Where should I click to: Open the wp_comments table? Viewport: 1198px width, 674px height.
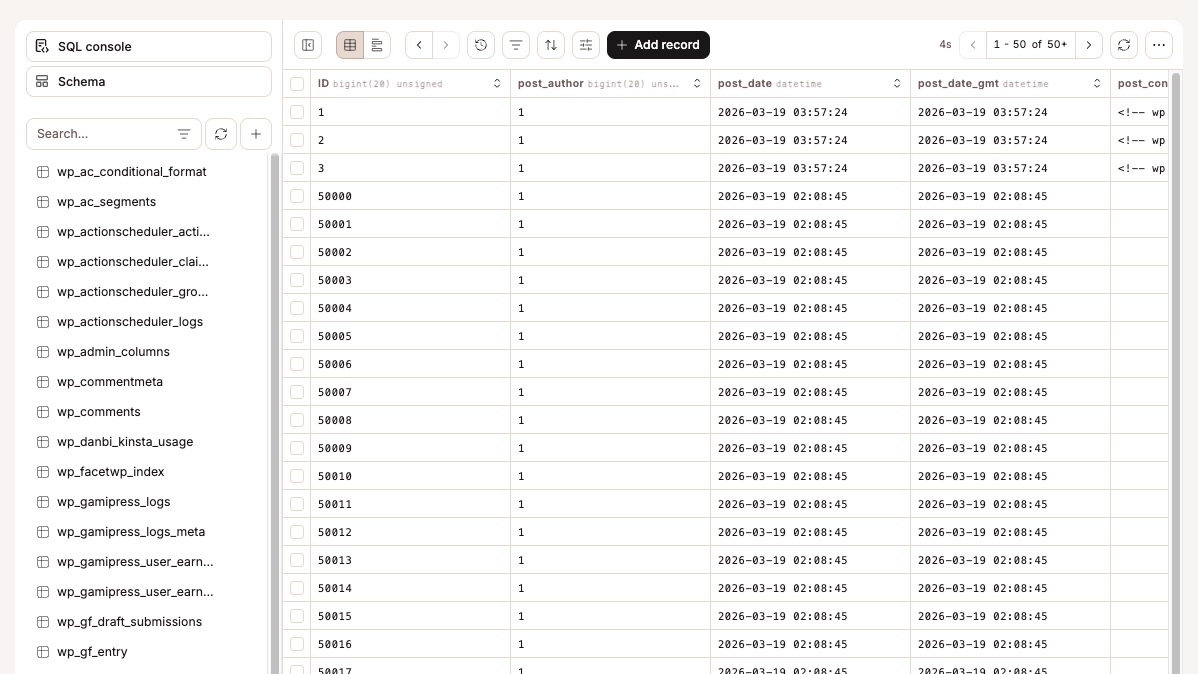point(99,412)
